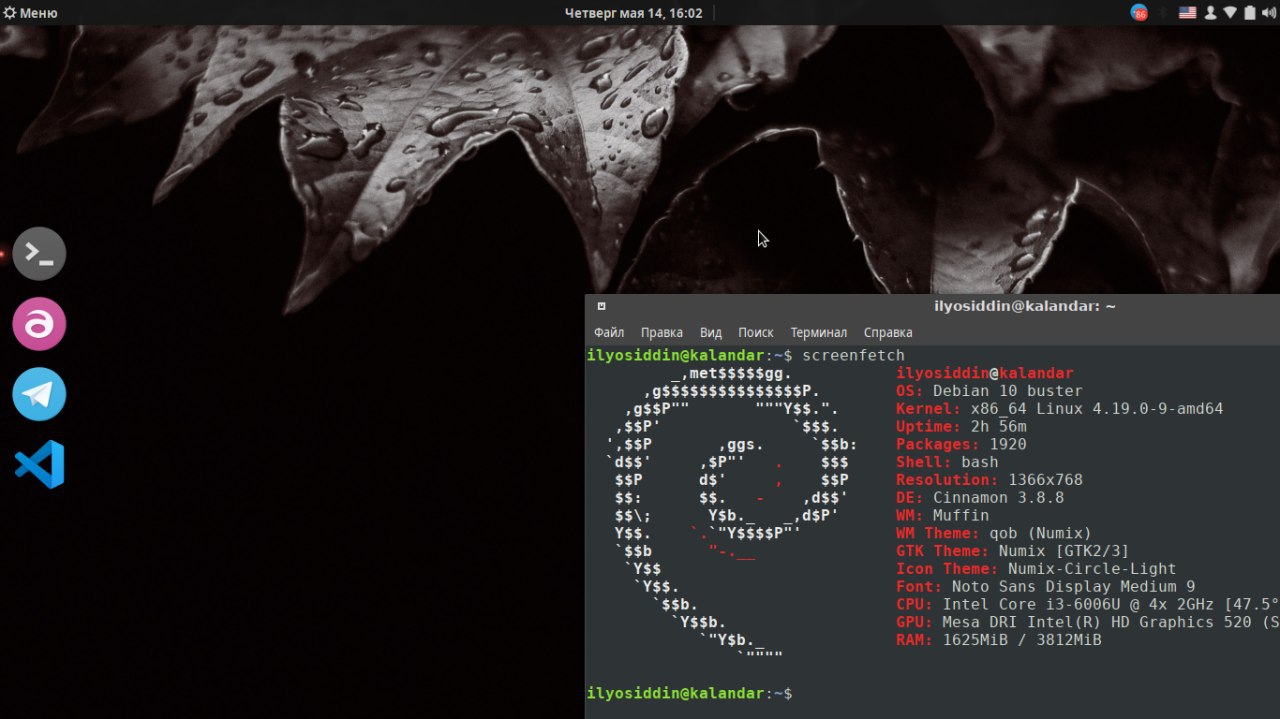Open the Файл menu in terminal

click(609, 333)
